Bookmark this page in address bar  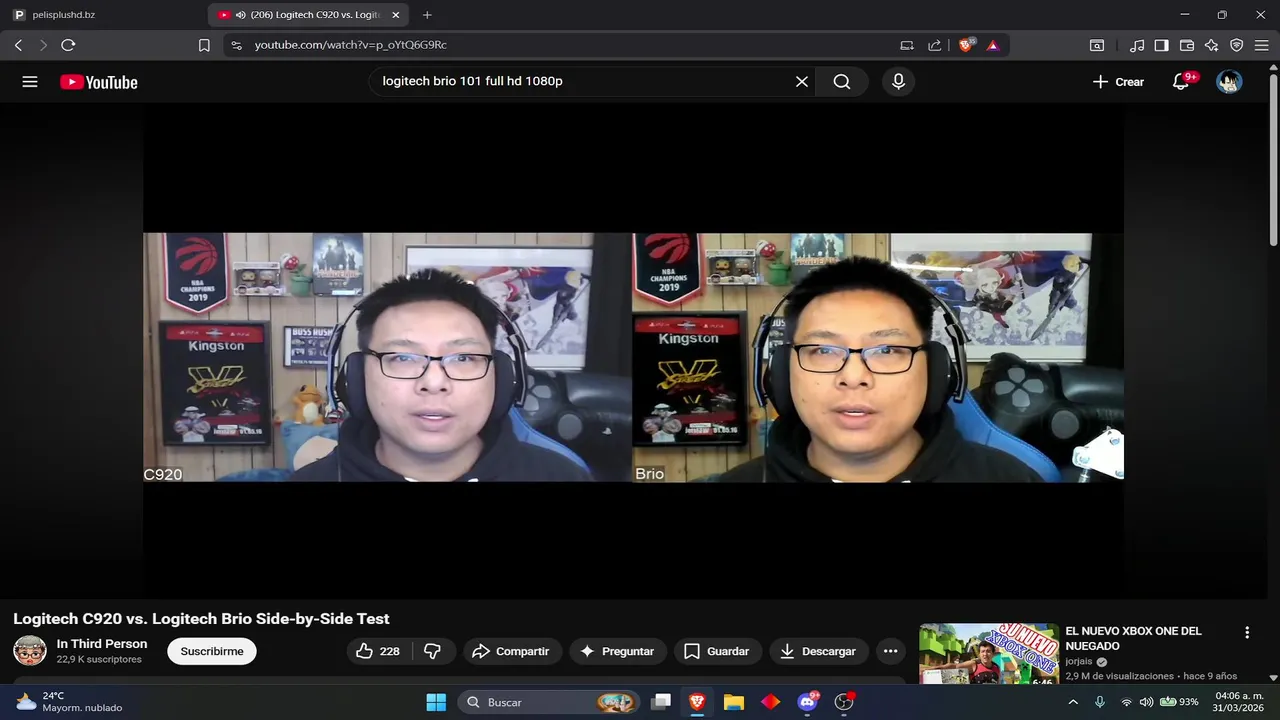[x=204, y=45]
